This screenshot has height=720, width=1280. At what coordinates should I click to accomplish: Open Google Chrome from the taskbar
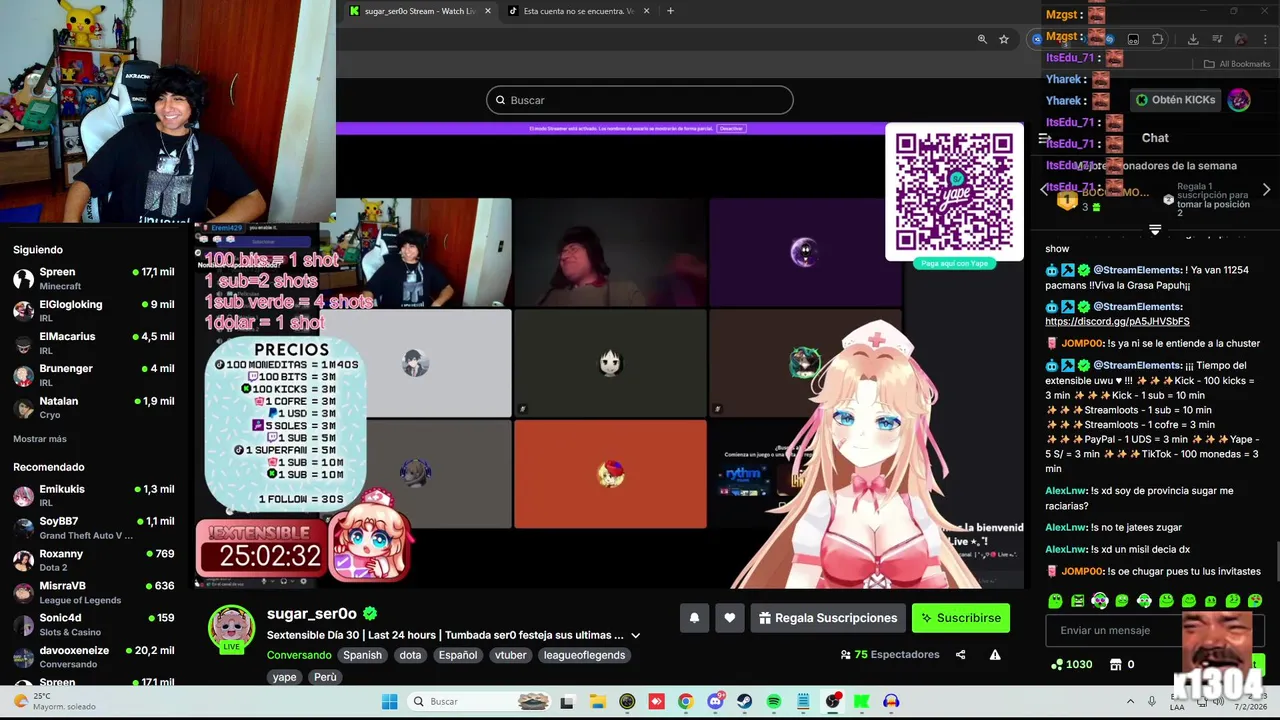pos(685,701)
